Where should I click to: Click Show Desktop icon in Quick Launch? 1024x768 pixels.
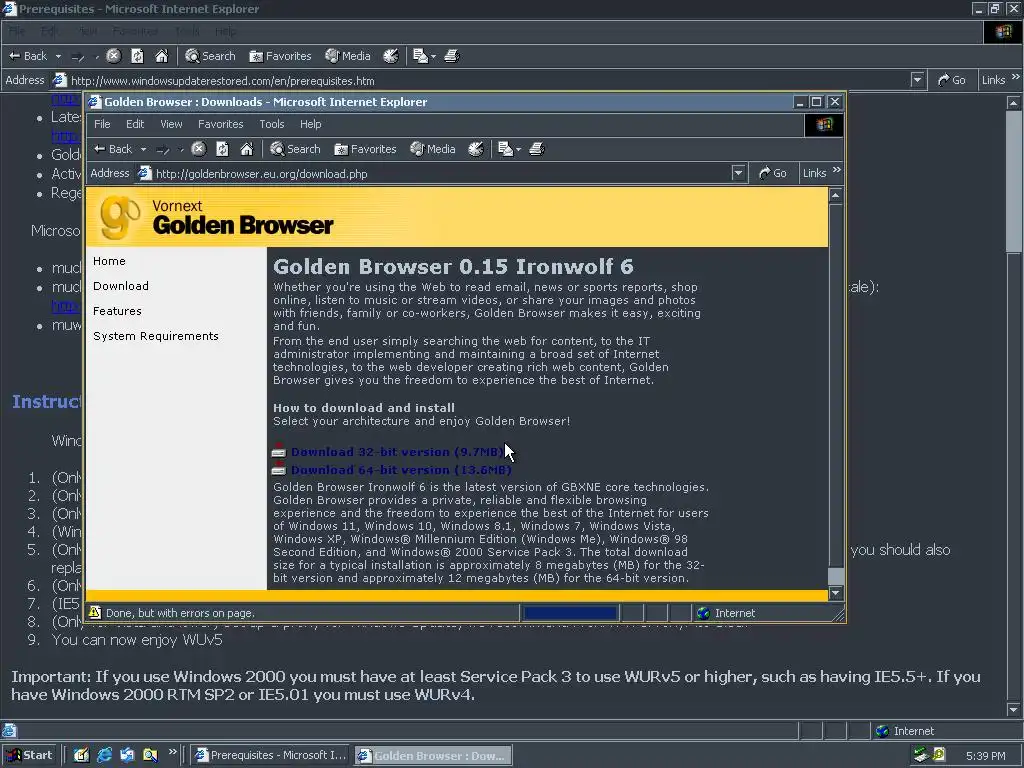point(81,755)
